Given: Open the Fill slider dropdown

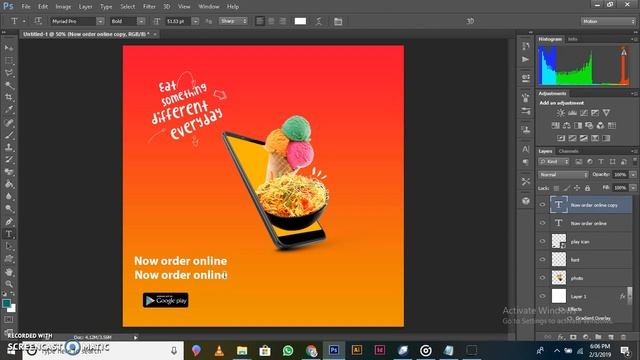Looking at the screenshot, I should pos(633,188).
